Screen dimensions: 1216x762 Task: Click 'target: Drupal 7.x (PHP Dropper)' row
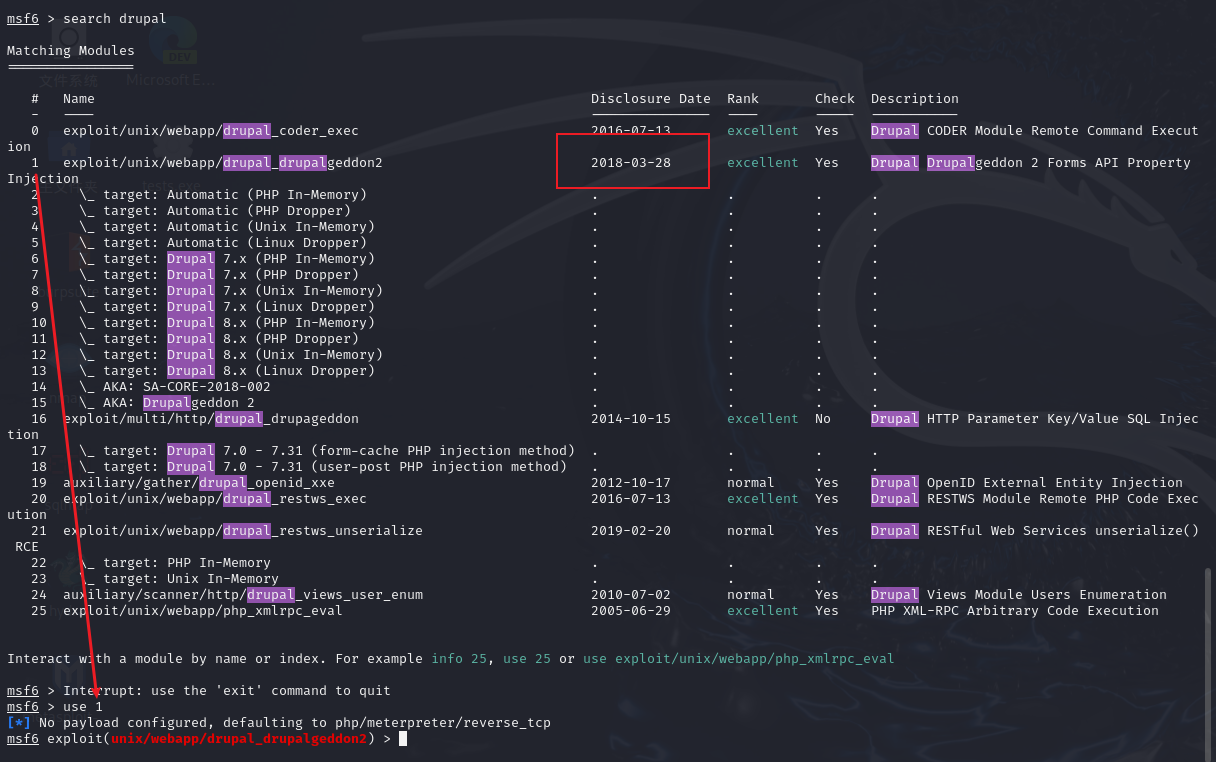(x=219, y=275)
